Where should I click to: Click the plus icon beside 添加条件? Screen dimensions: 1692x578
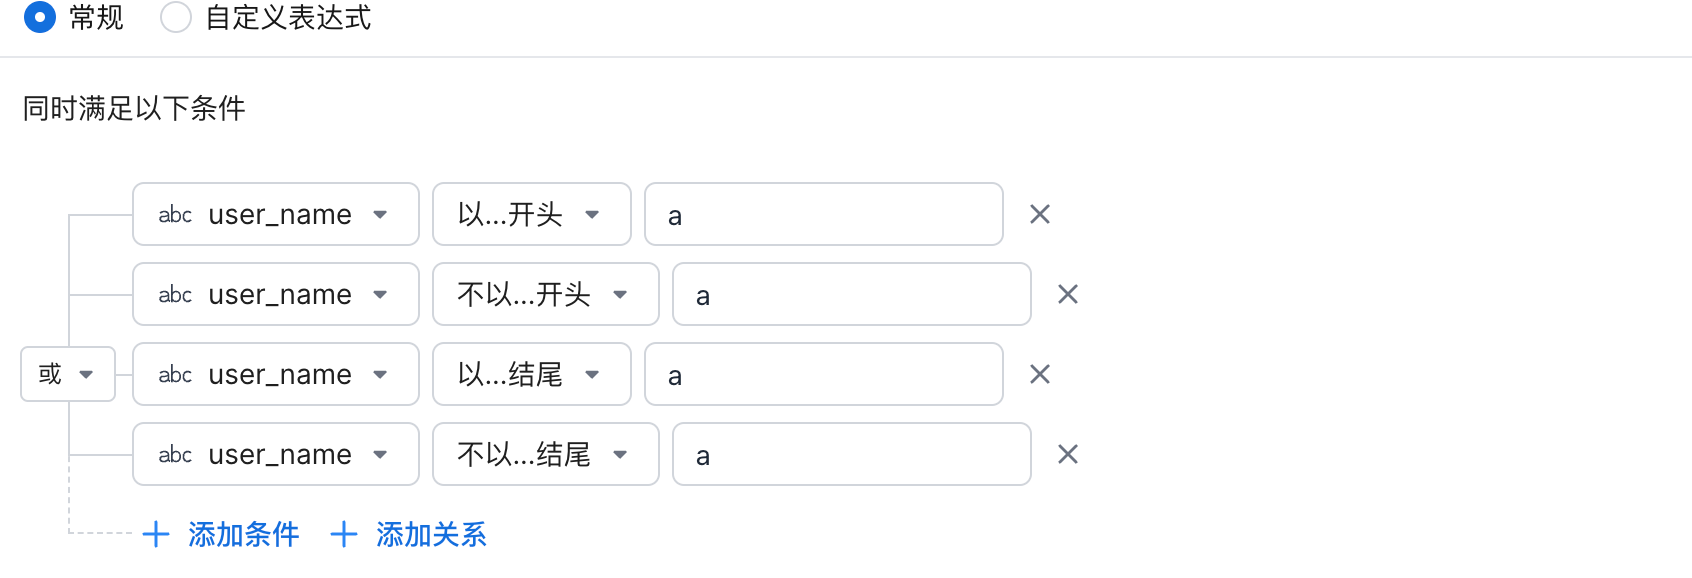(156, 534)
